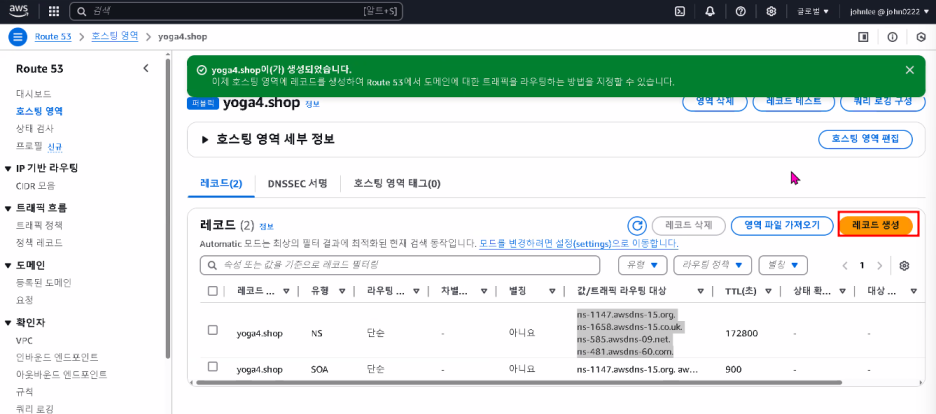Select all records with the header checkbox
Viewport: 936px width, 414px height.
213,291
